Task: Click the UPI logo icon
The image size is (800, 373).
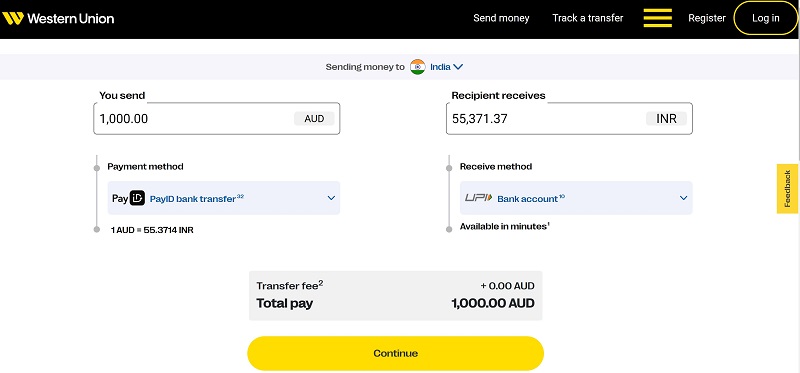Action: [x=479, y=198]
